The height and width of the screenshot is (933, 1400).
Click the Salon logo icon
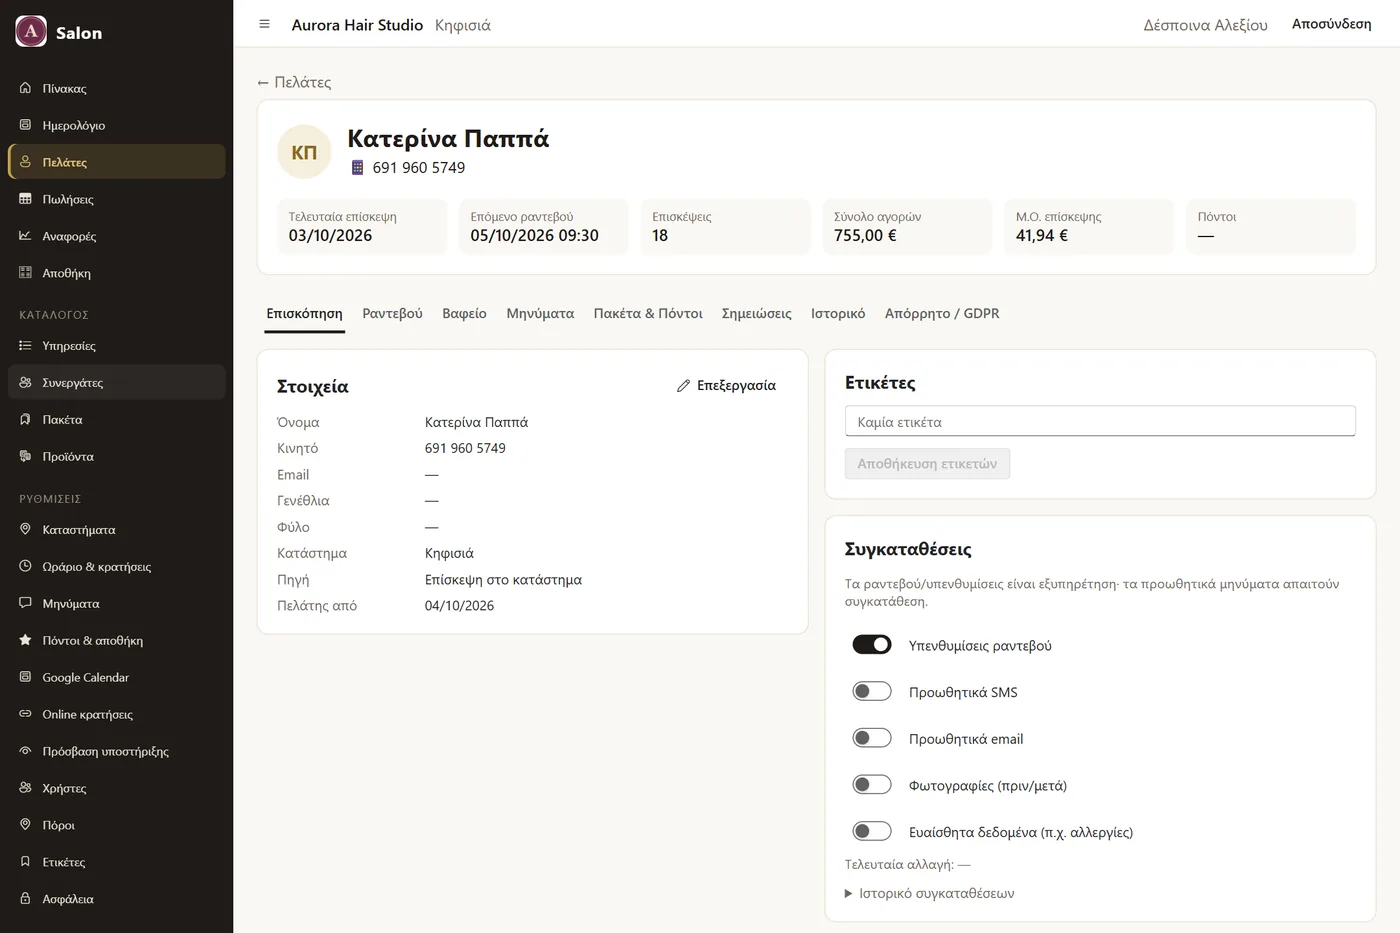(31, 32)
